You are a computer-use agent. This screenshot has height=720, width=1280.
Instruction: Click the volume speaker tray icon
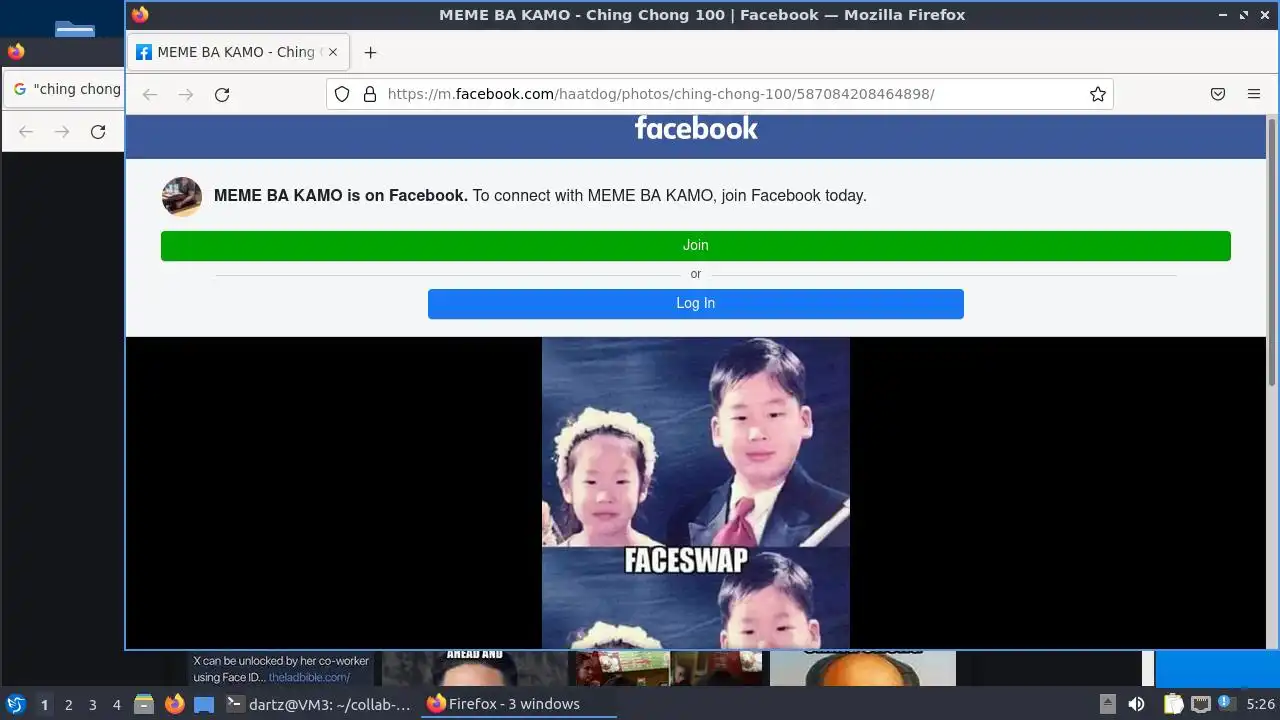click(1136, 704)
